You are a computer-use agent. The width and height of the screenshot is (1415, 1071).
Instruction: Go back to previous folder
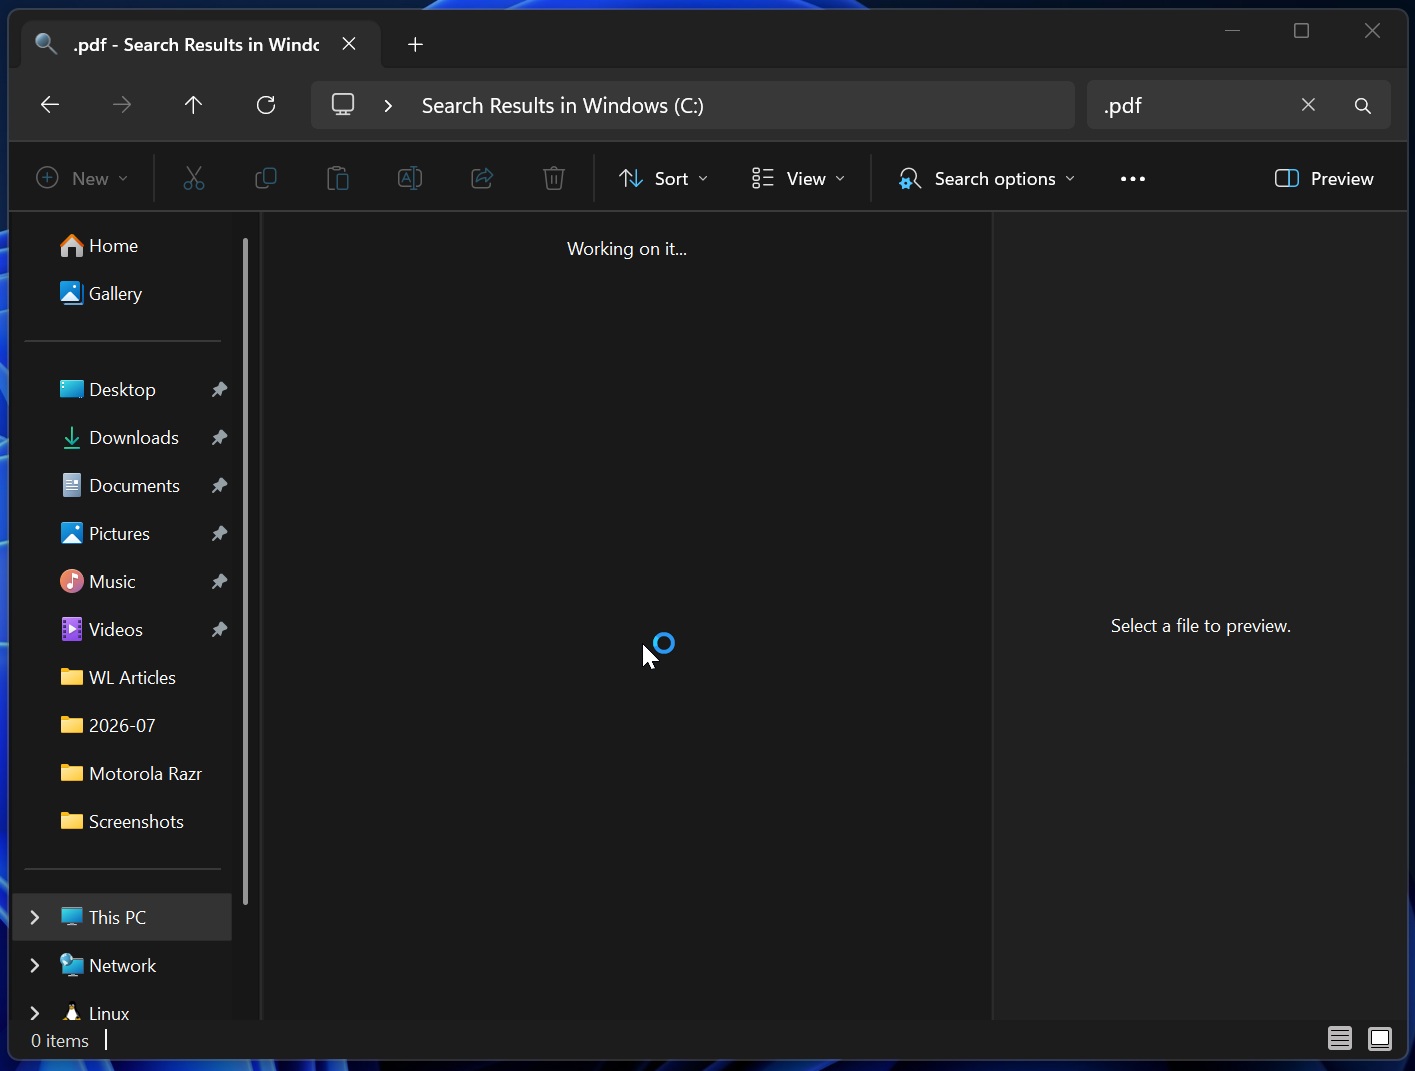point(50,105)
